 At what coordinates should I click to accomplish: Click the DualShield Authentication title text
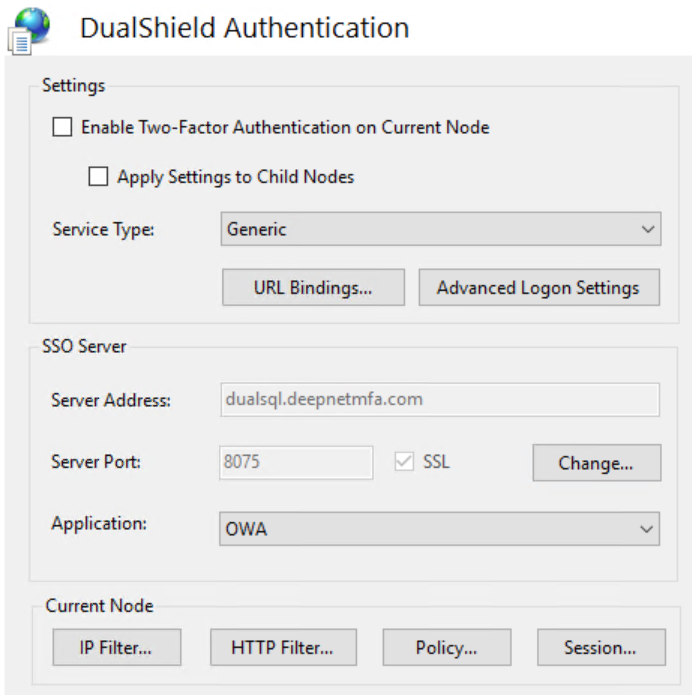(244, 28)
